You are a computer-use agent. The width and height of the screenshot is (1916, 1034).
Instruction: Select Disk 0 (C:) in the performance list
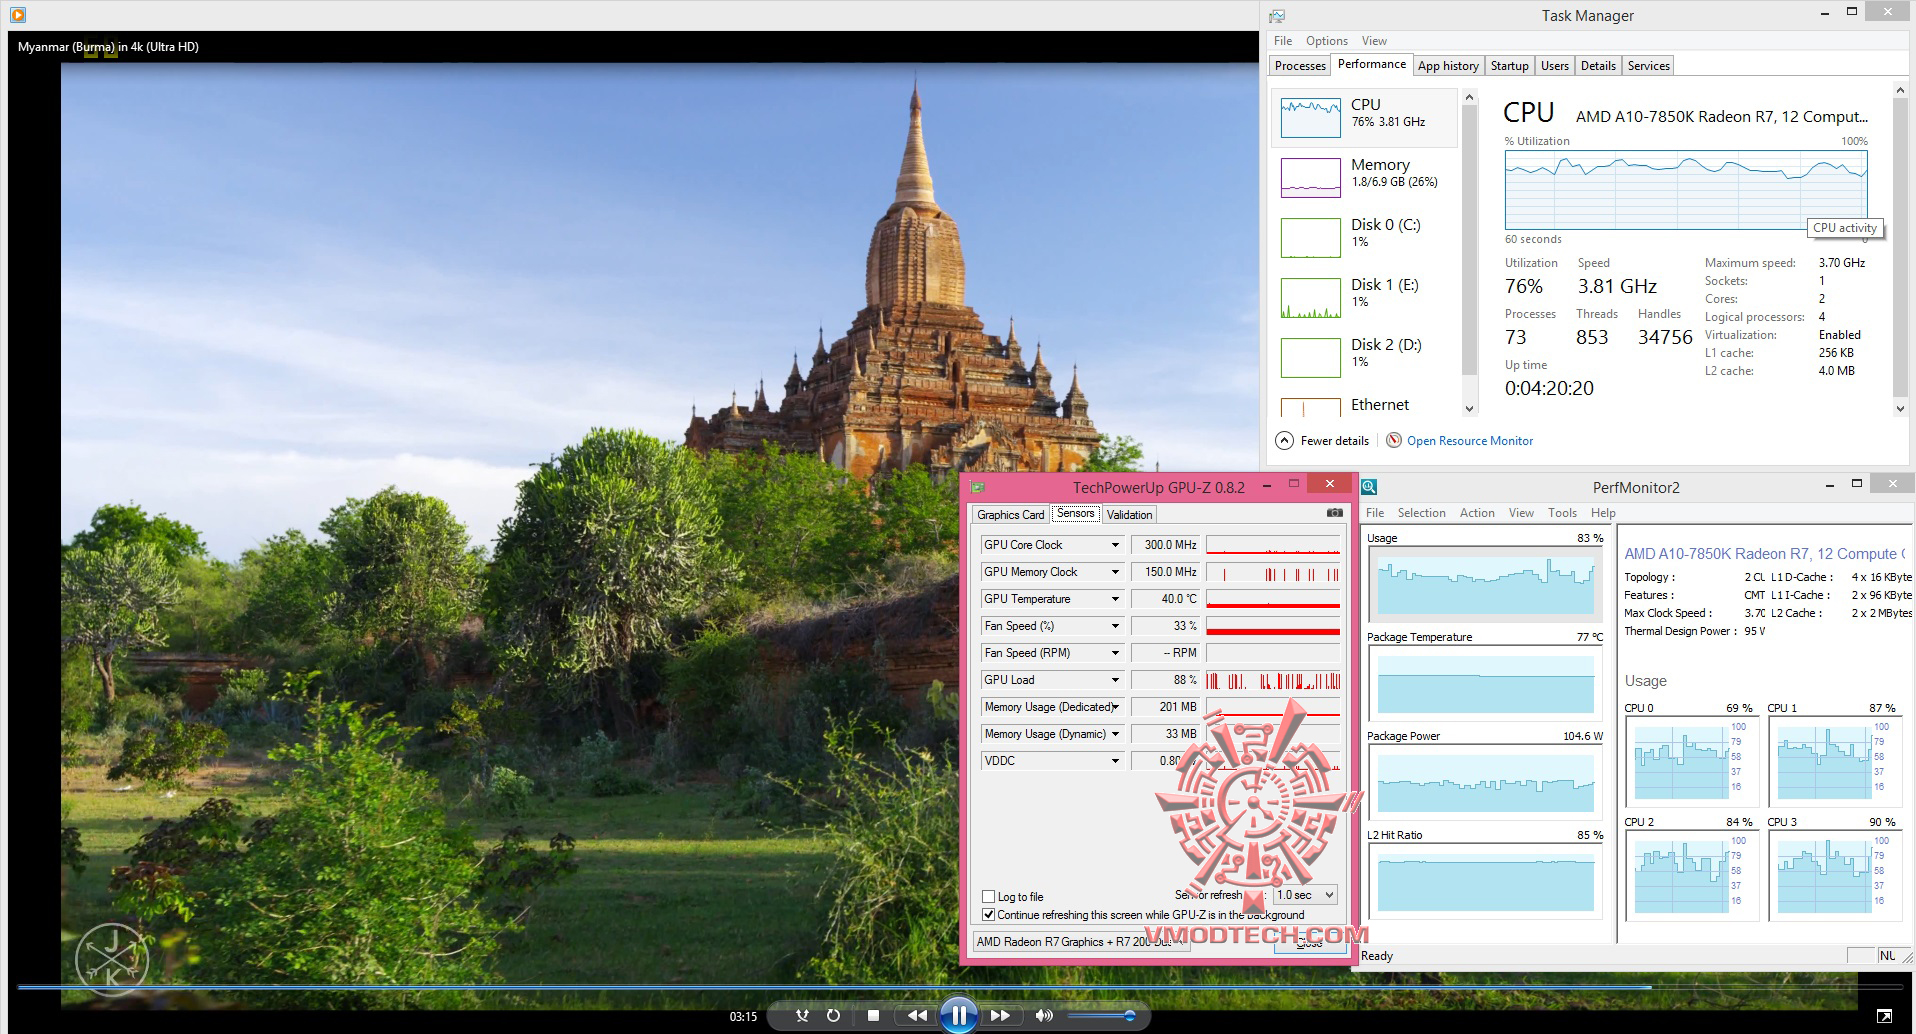(1364, 237)
